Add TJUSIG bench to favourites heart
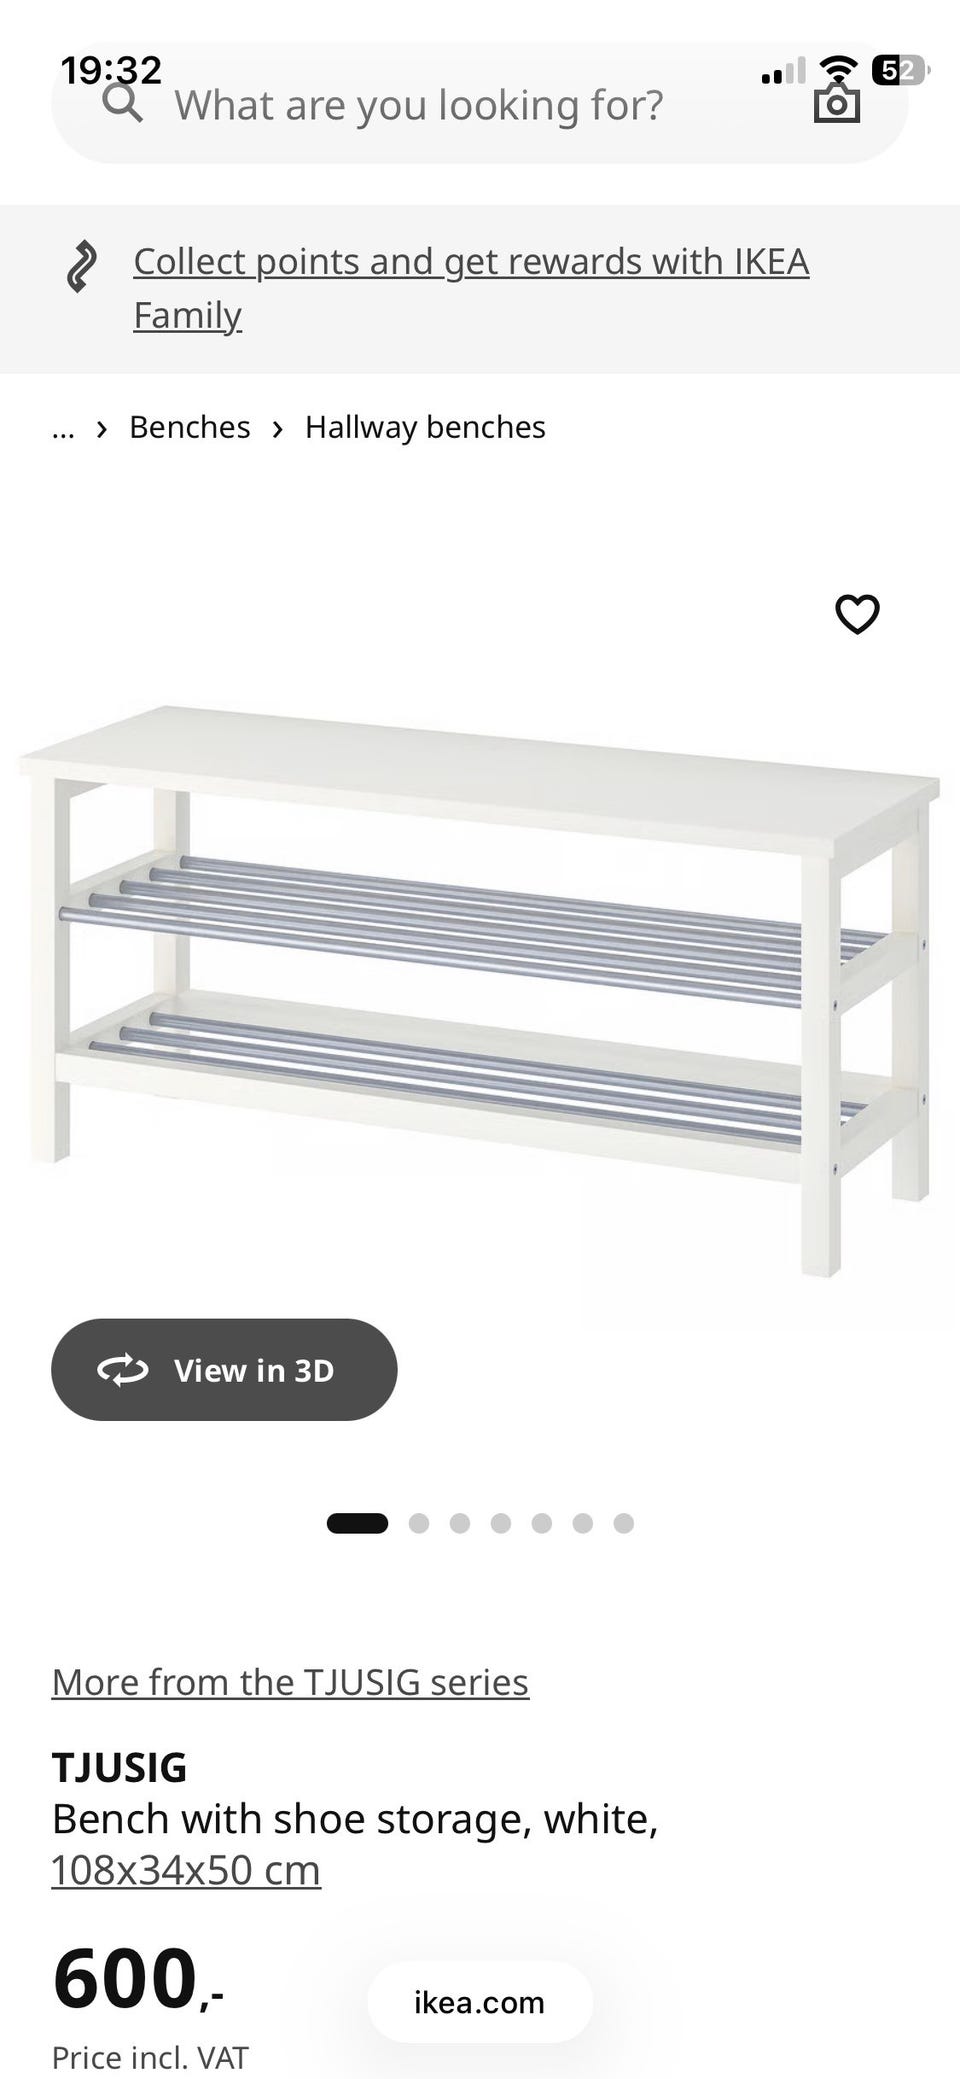960x2079 pixels. [x=857, y=614]
